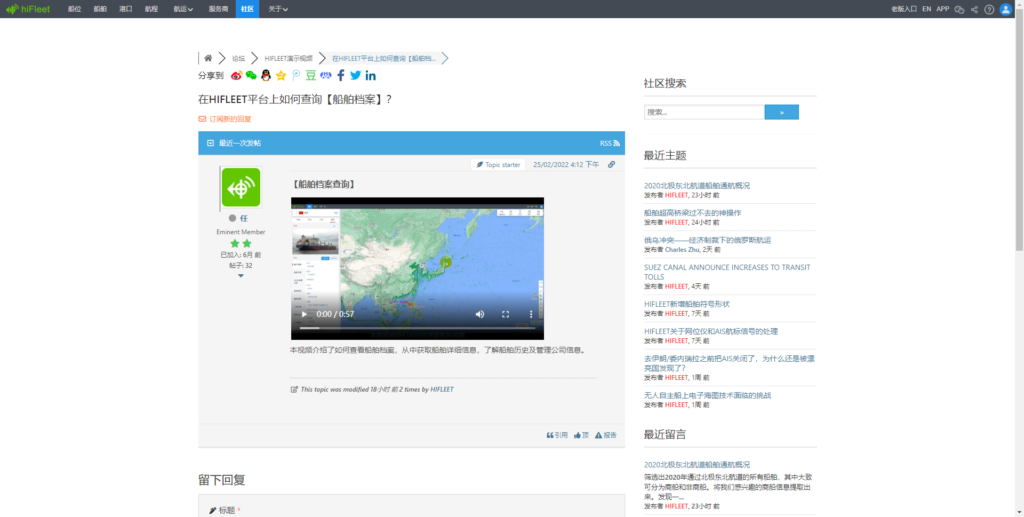
Task: Click HIFLEET link in topic modified note
Action: 442,389
